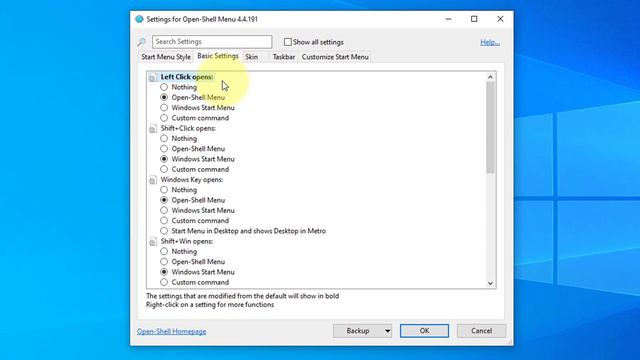The width and height of the screenshot is (640, 360).
Task: Select the Shift+Click opens heading
Action: click(x=188, y=128)
